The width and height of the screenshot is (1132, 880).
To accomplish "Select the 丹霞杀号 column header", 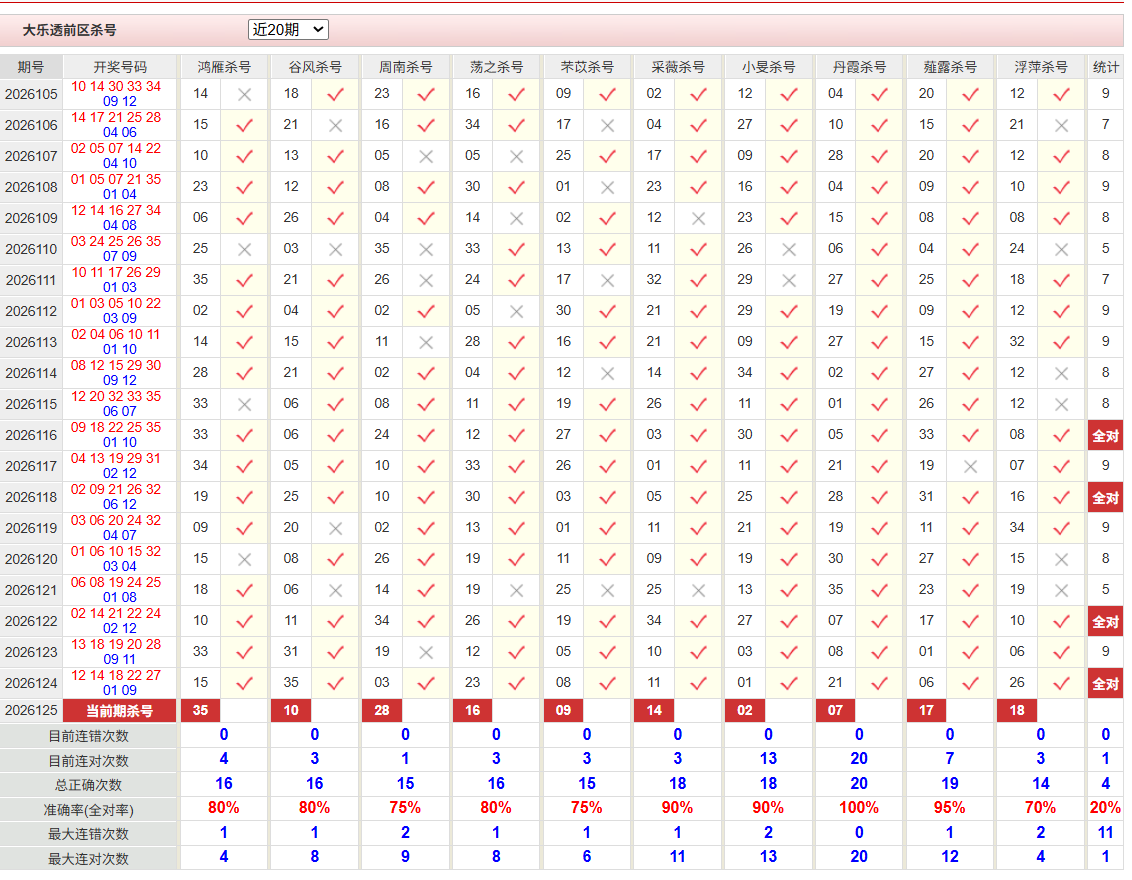I will click(858, 67).
